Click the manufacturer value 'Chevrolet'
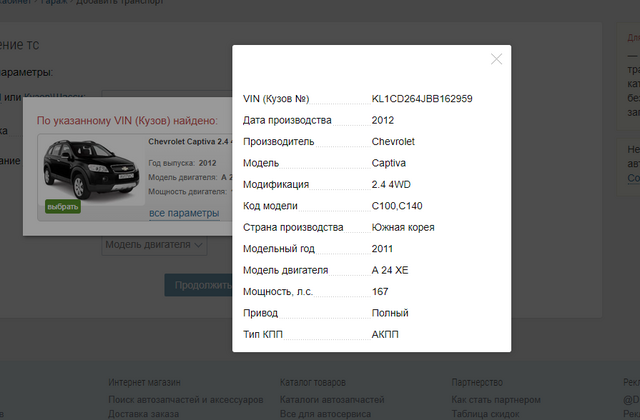The width and height of the screenshot is (640, 420). (x=393, y=142)
